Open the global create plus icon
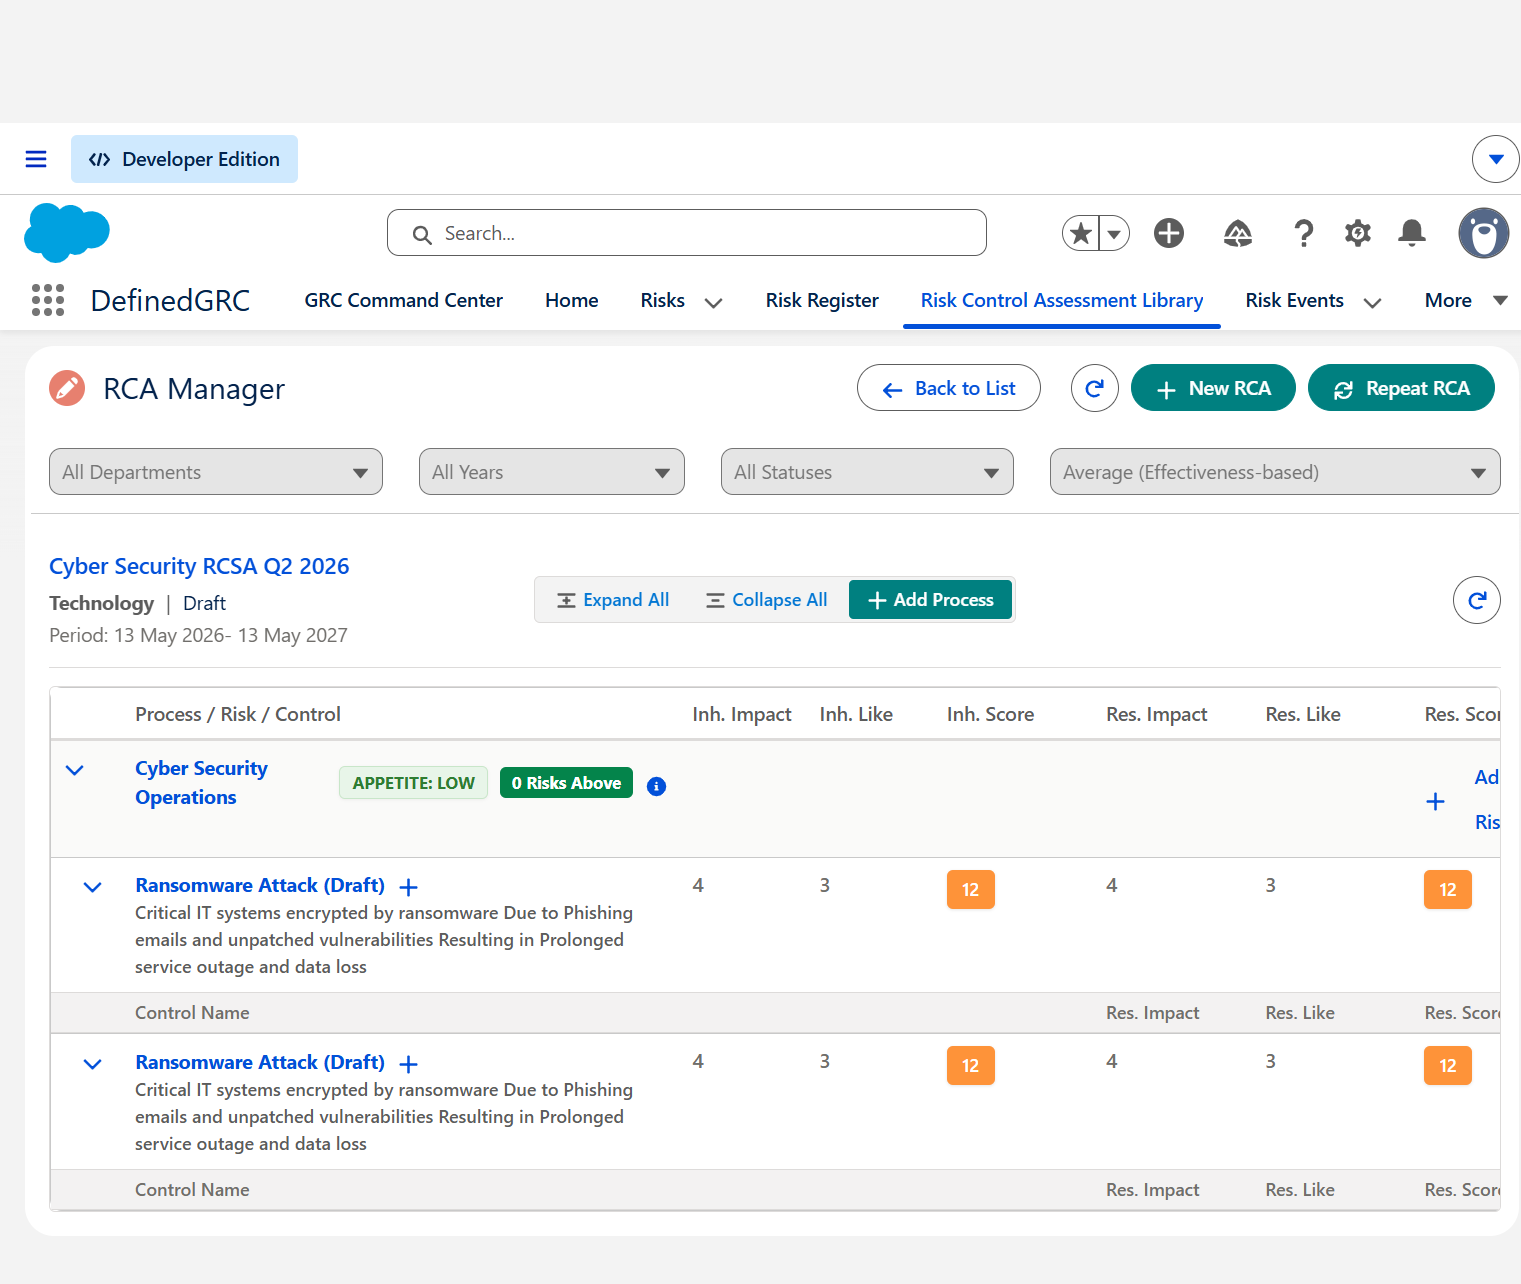Screen dimensions: 1521x1284 point(1168,233)
